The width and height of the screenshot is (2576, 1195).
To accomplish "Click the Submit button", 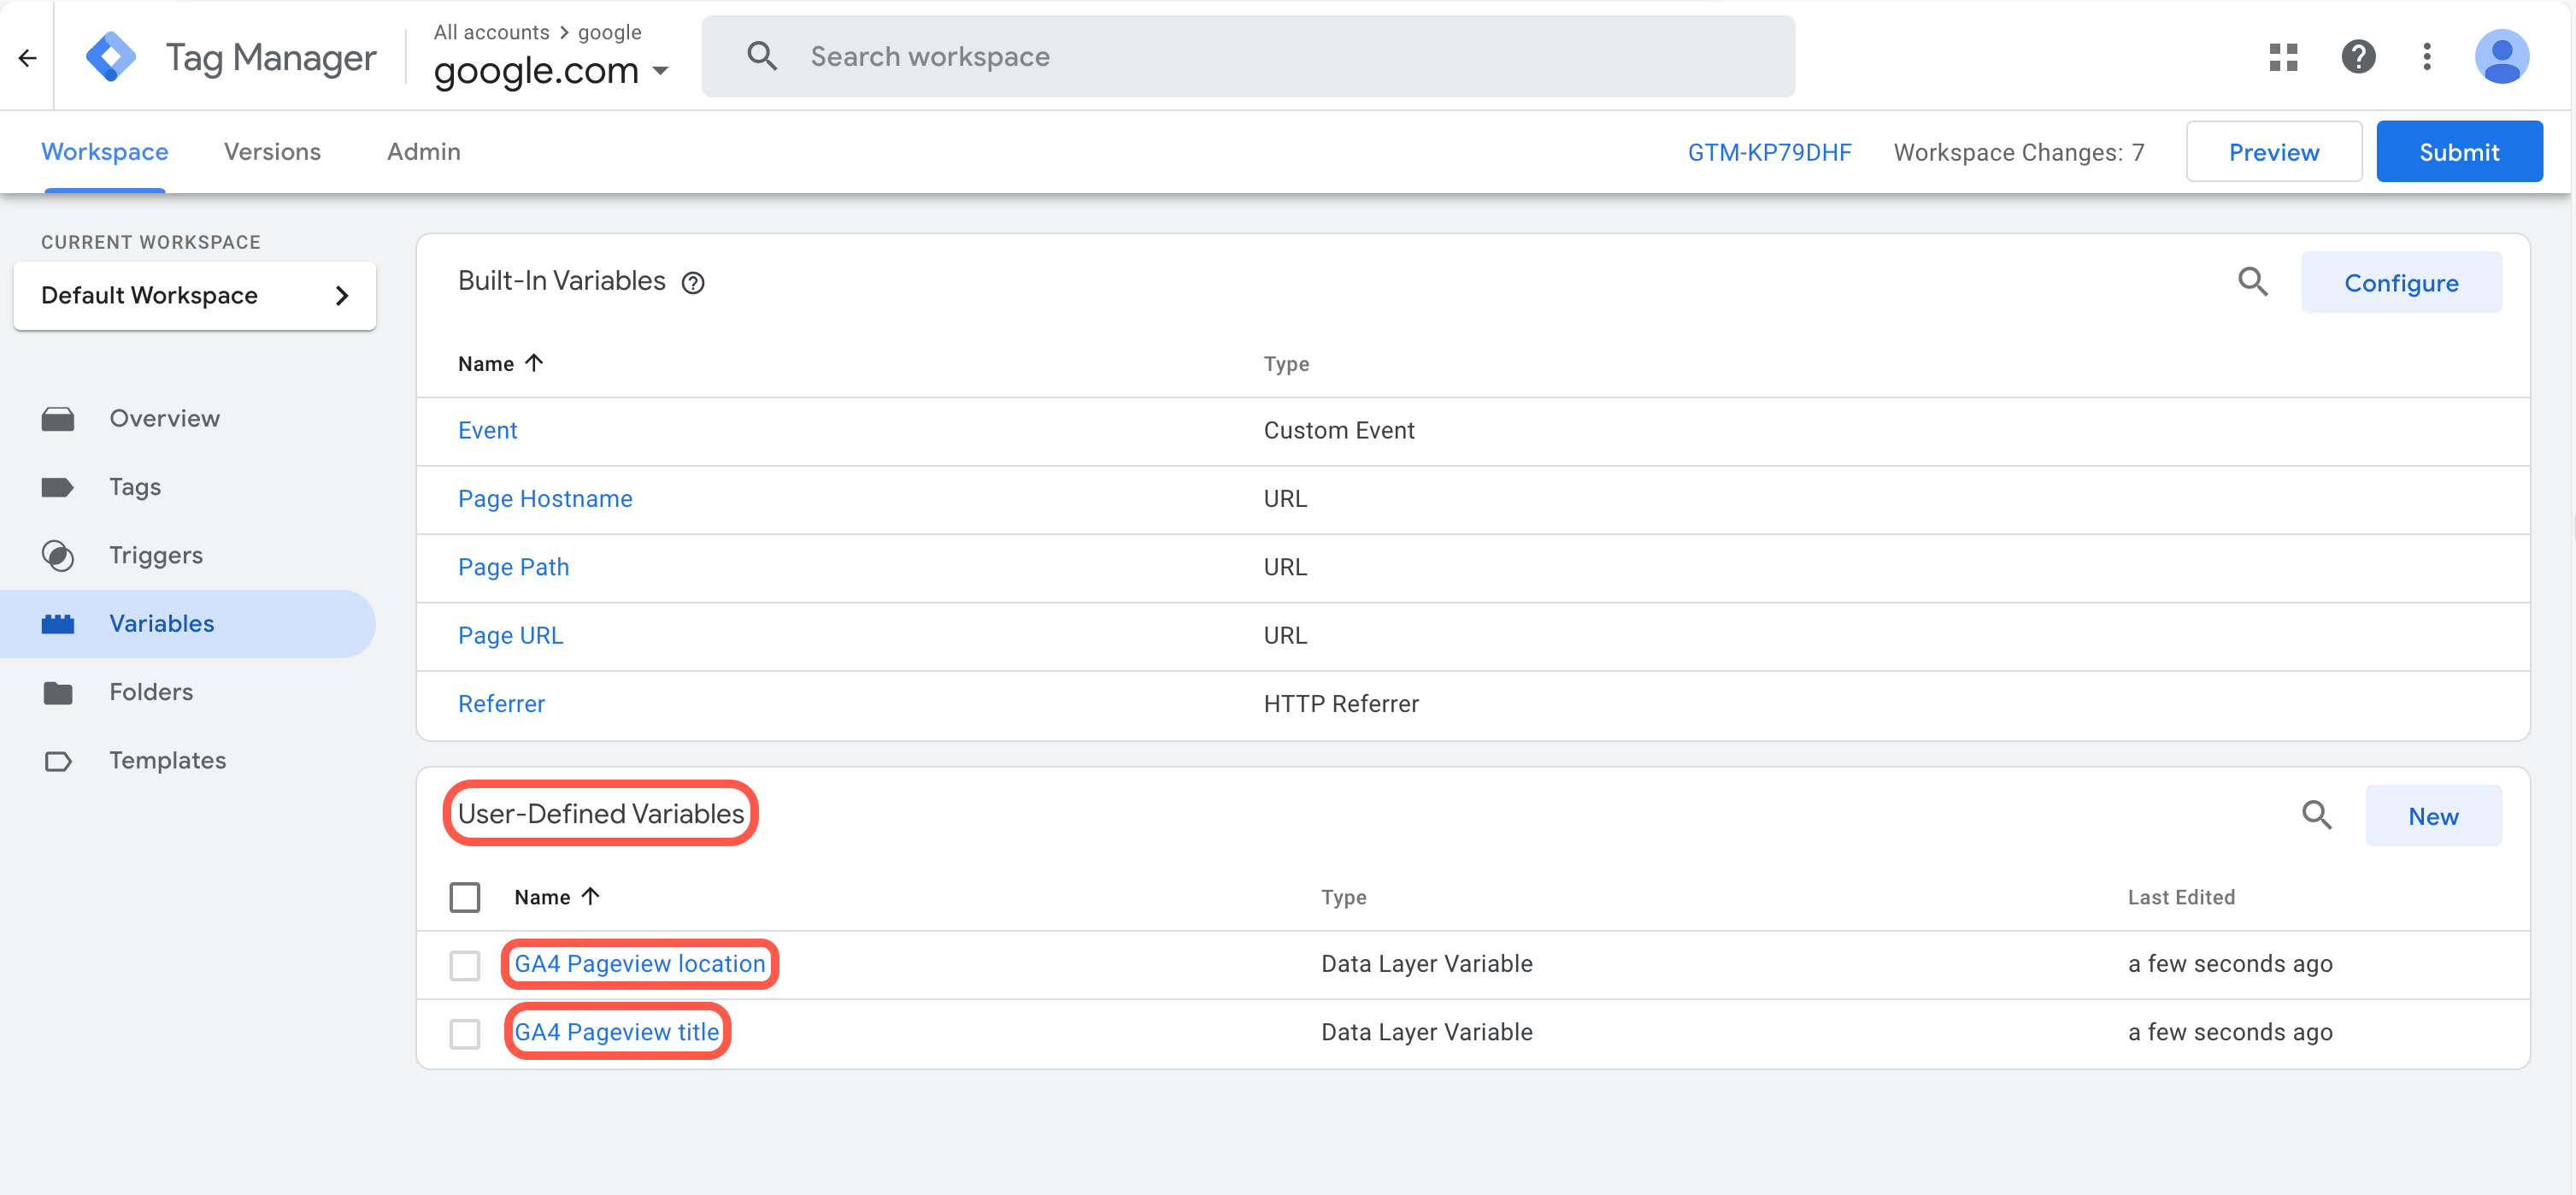I will pyautogui.click(x=2459, y=152).
